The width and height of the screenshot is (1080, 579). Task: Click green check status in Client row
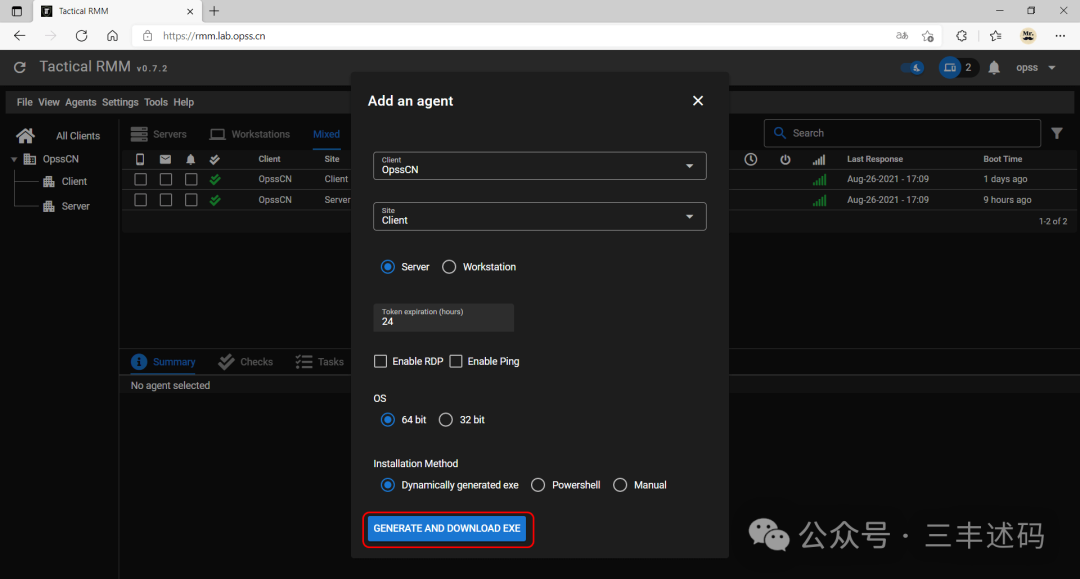pyautogui.click(x=215, y=179)
